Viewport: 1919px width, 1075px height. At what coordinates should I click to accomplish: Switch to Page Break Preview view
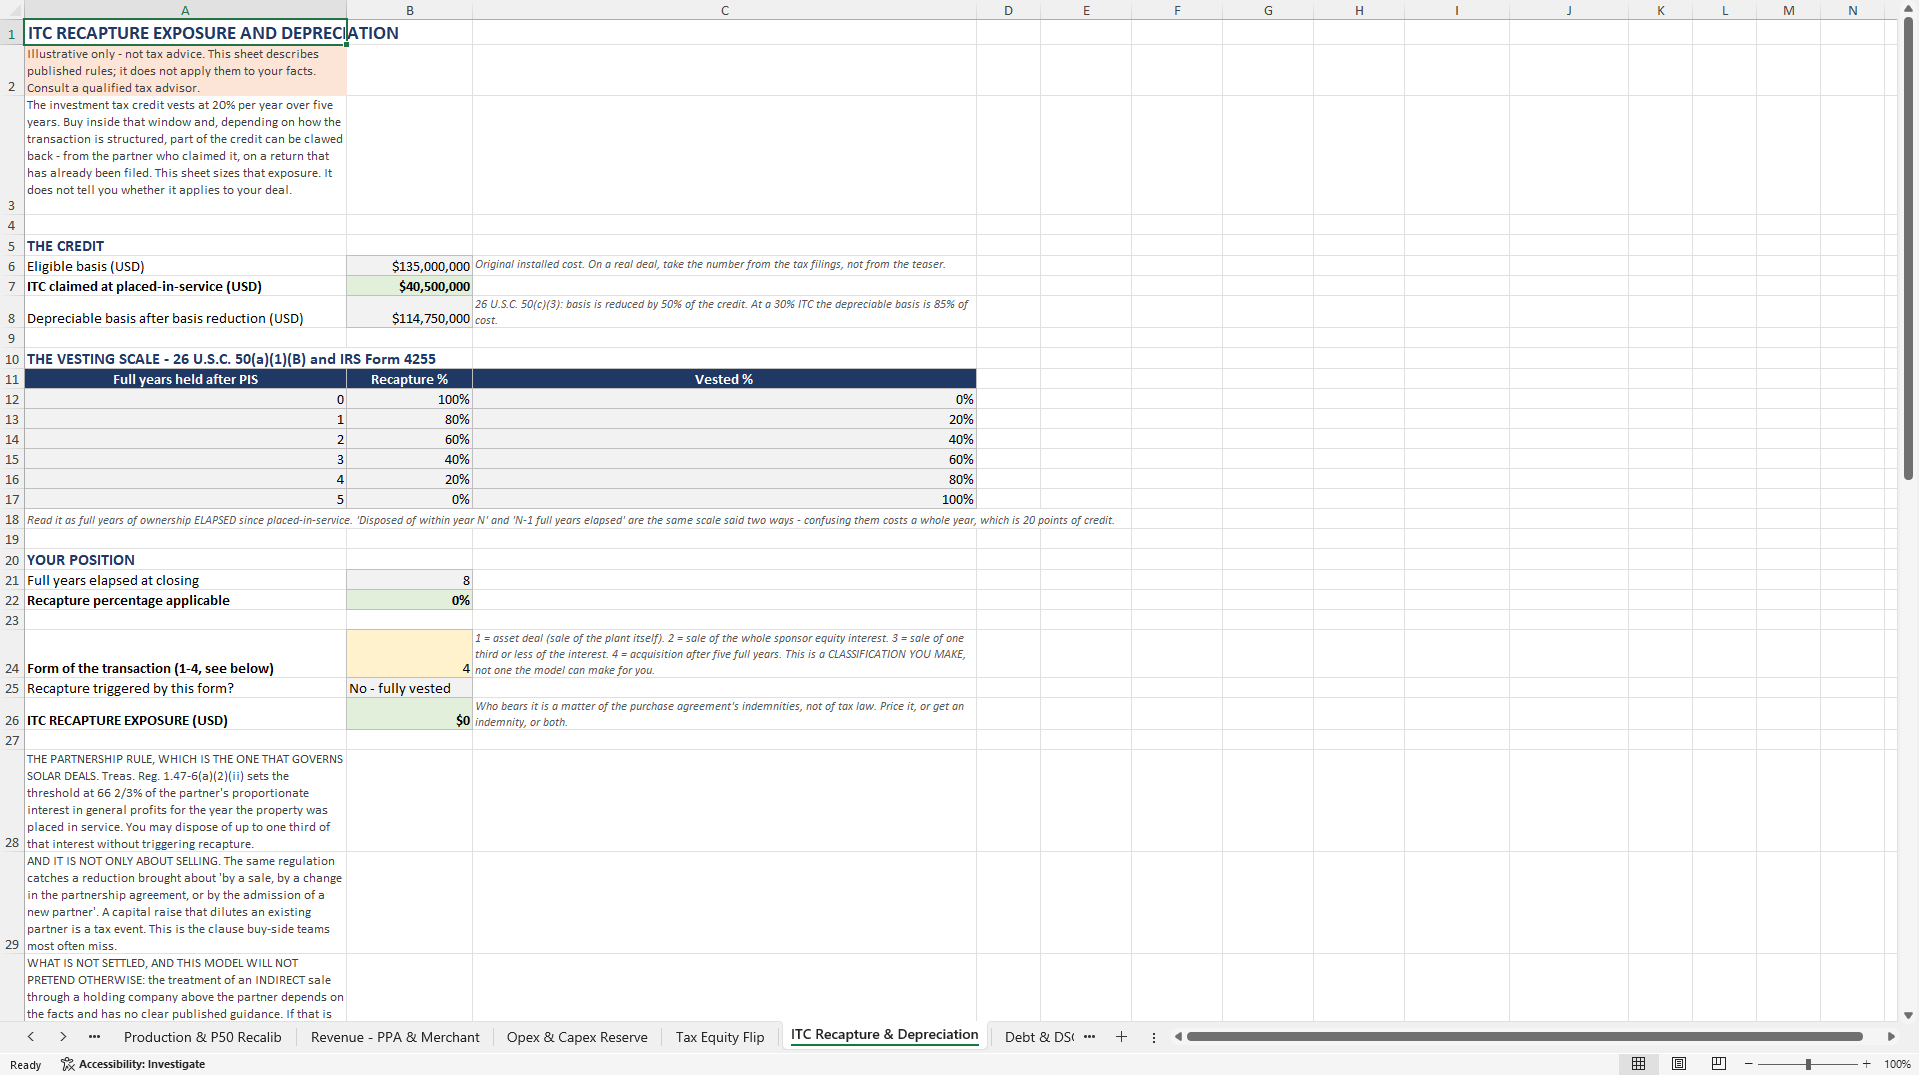point(1719,1064)
